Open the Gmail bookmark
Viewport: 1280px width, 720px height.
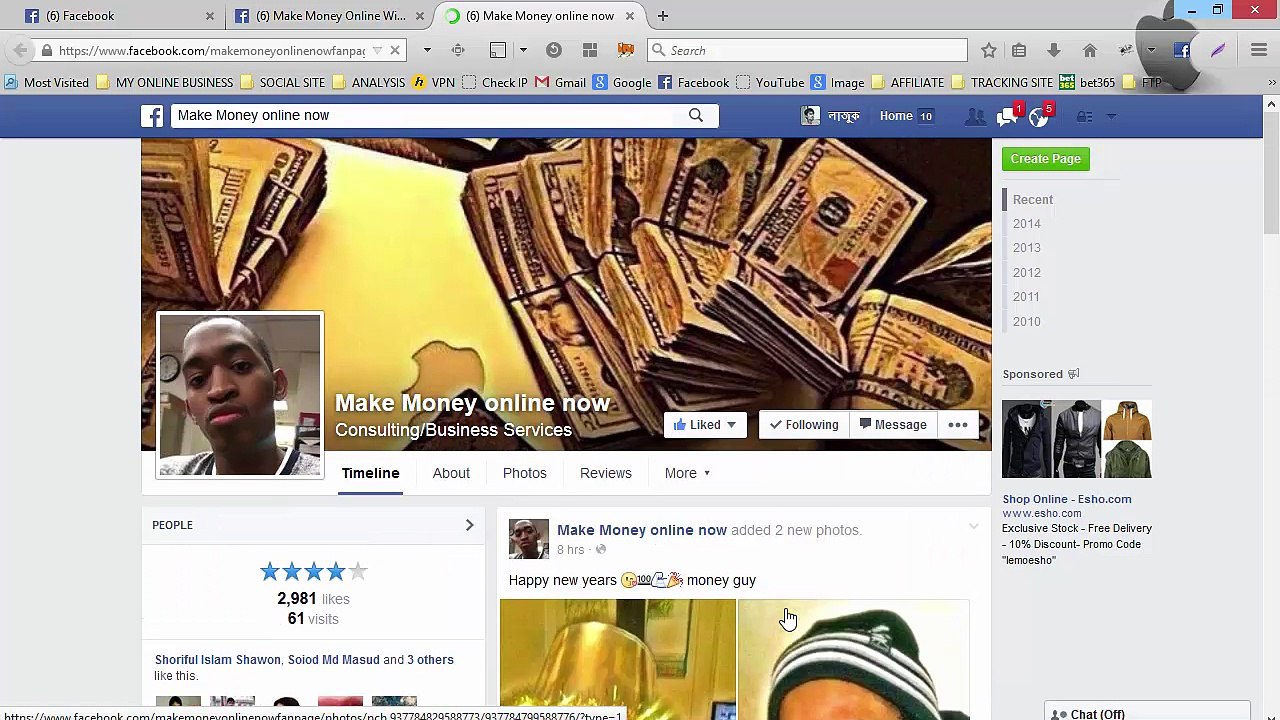pyautogui.click(x=561, y=82)
